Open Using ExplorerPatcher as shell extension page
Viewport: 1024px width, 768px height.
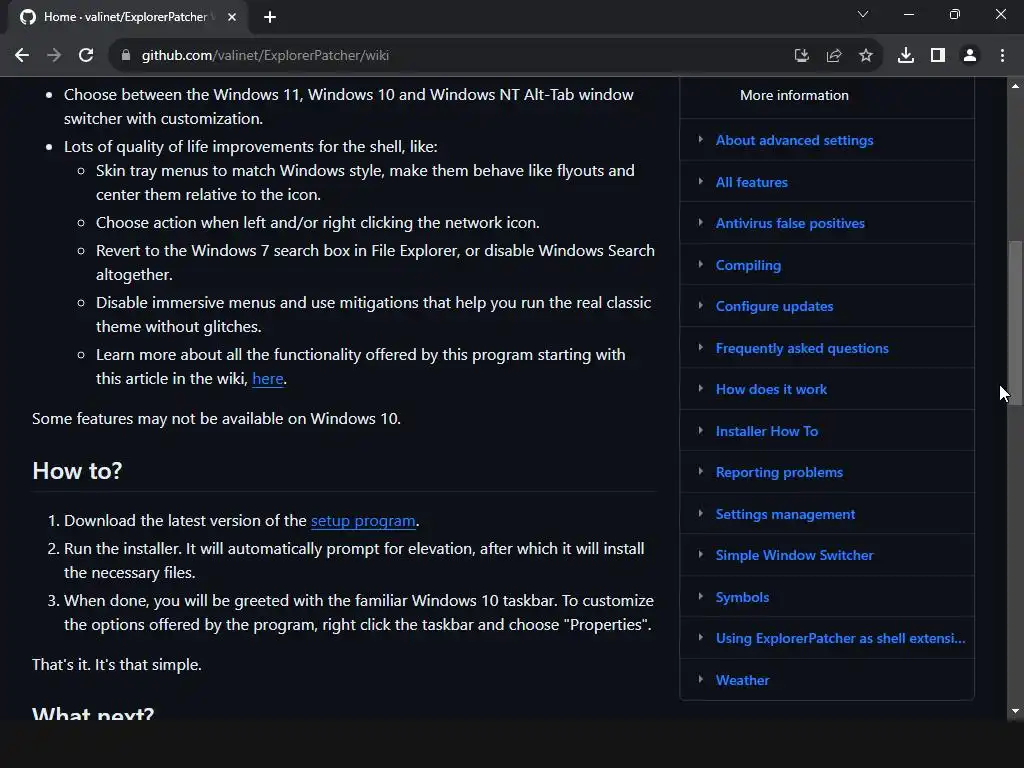pos(840,638)
